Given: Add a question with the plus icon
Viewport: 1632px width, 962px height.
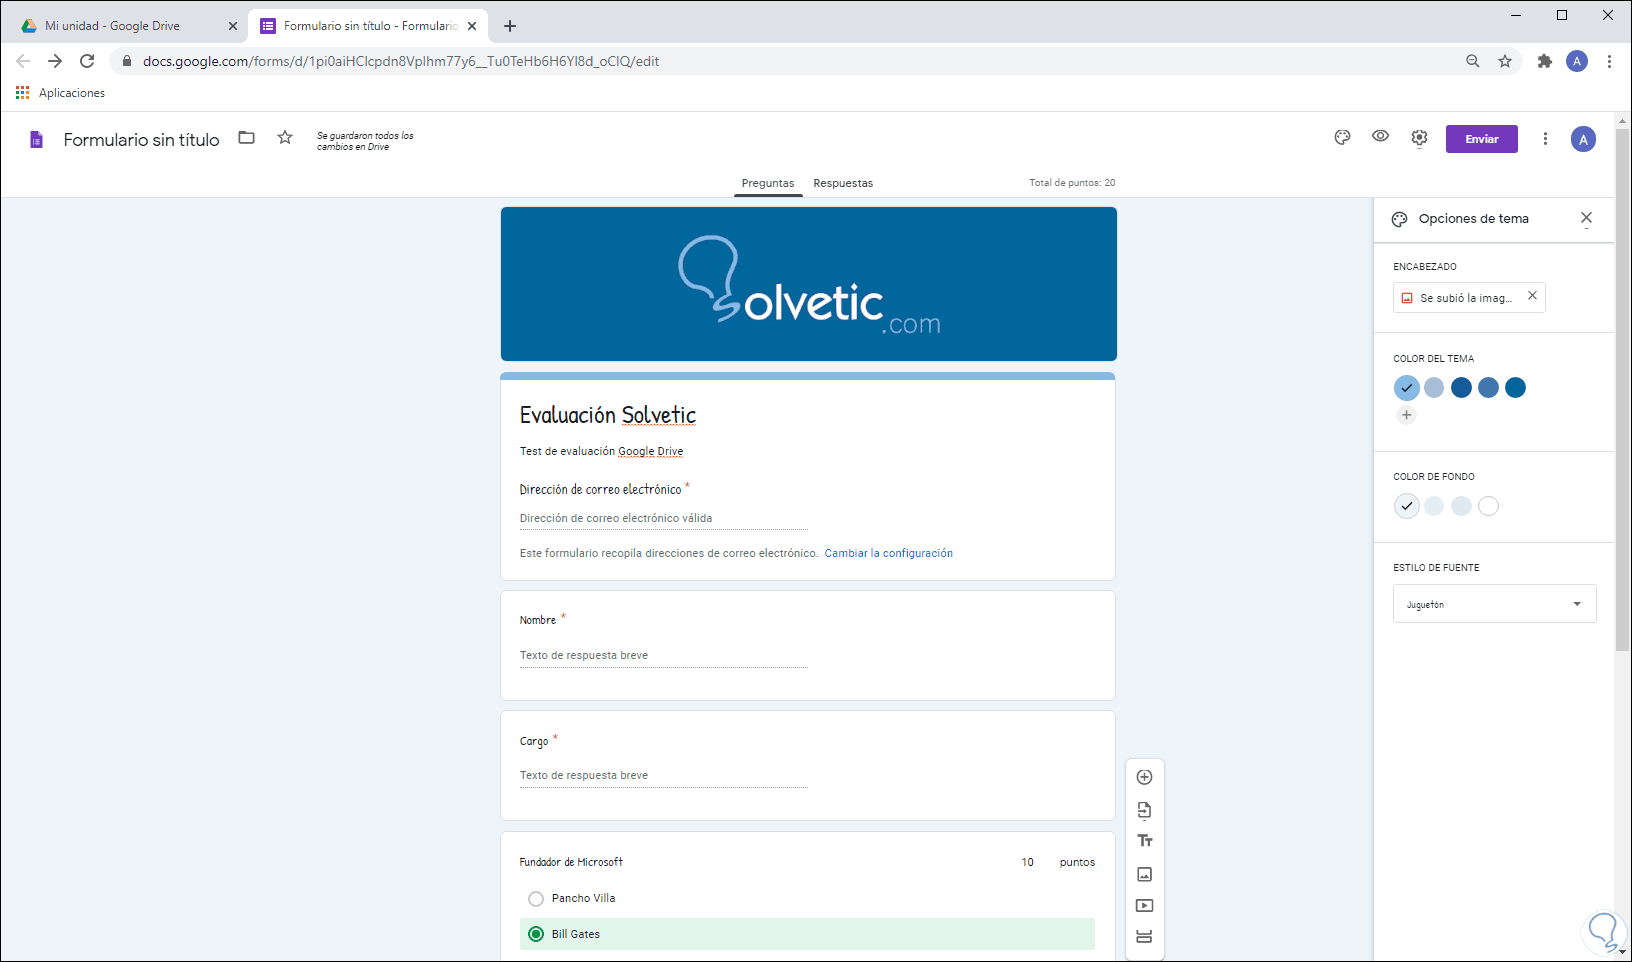Looking at the screenshot, I should tap(1145, 777).
